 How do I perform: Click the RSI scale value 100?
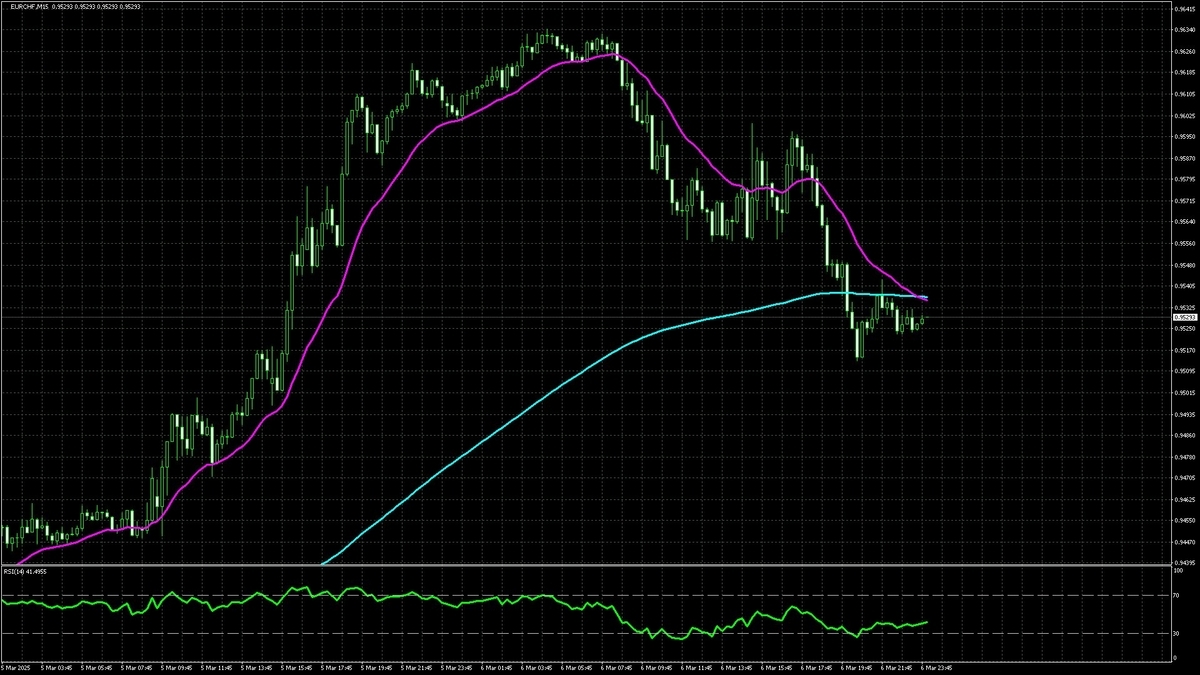[1178, 571]
